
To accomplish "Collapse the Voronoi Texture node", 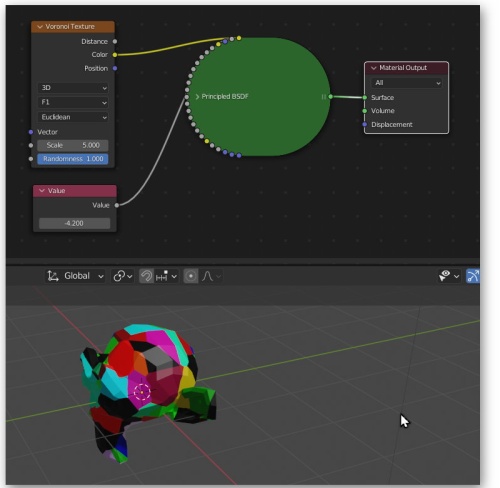I will point(40,27).
